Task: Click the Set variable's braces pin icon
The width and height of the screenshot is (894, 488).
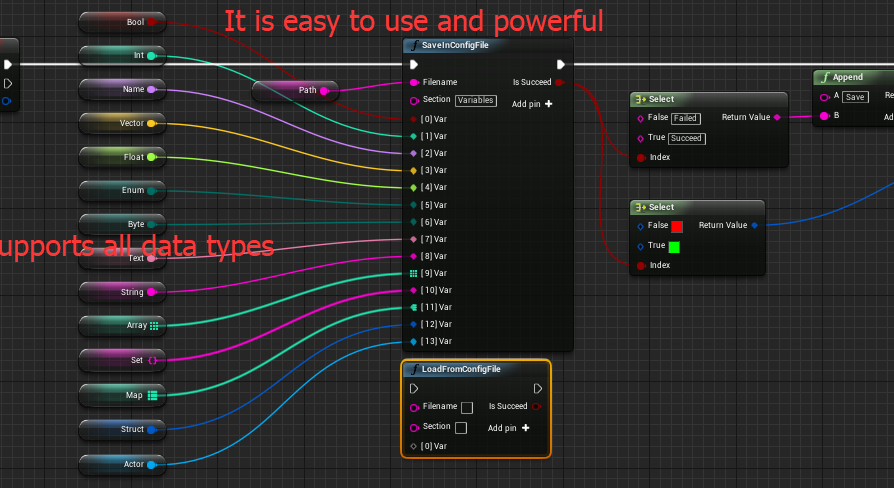Action: pos(153,360)
